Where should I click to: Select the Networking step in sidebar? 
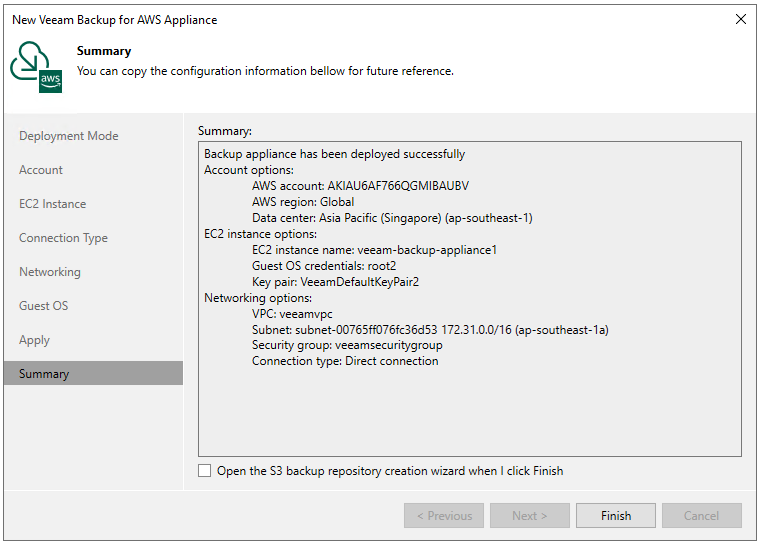pyautogui.click(x=50, y=272)
